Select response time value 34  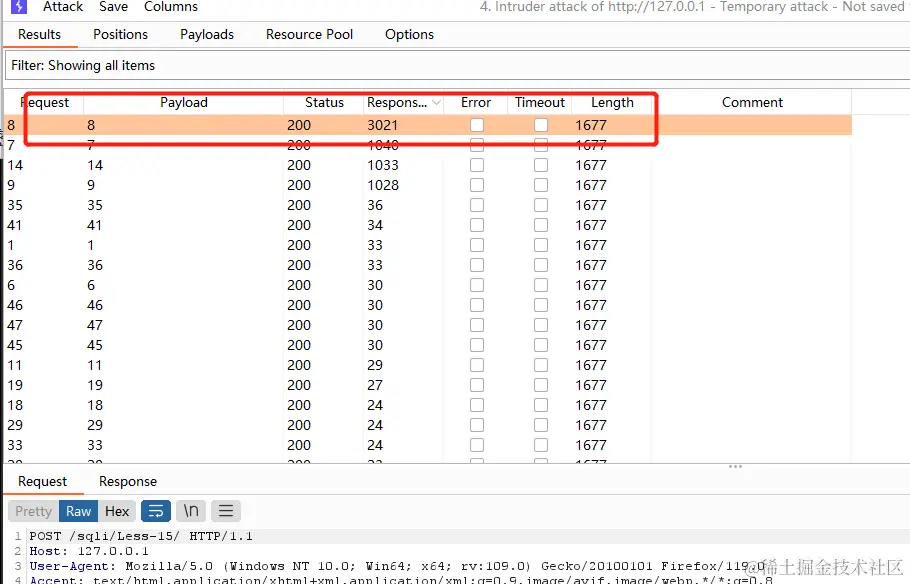(x=375, y=225)
